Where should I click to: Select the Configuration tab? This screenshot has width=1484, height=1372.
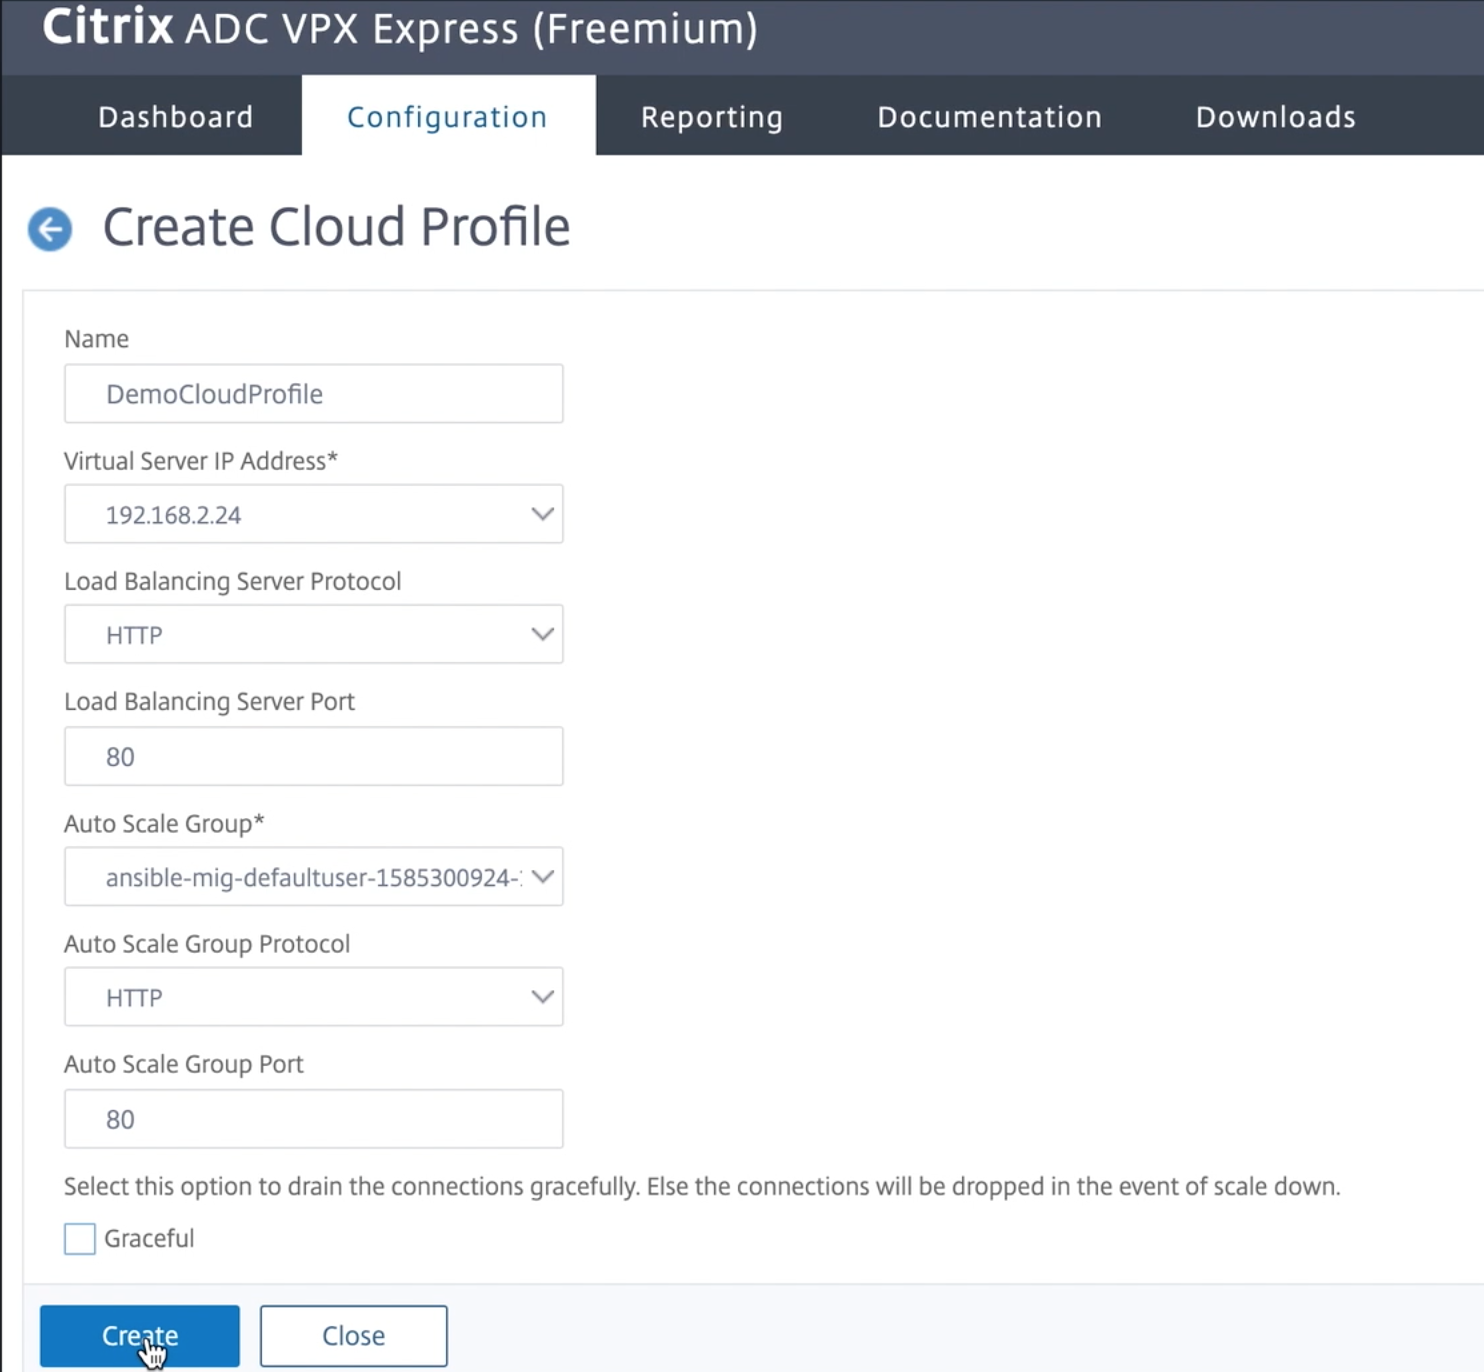(x=447, y=117)
